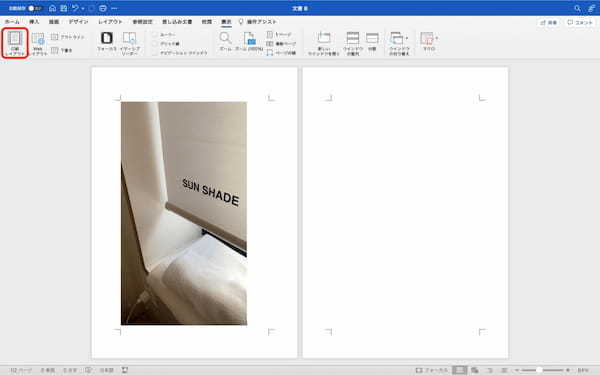The height and width of the screenshot is (375, 600).
Task: Click the spelling check icon in status bar
Action: (x=88, y=370)
